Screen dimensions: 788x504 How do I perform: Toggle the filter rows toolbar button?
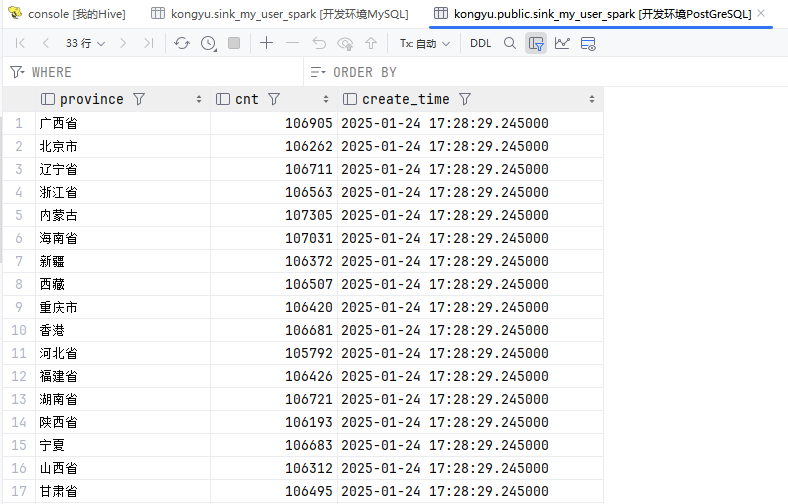pyautogui.click(x=536, y=43)
